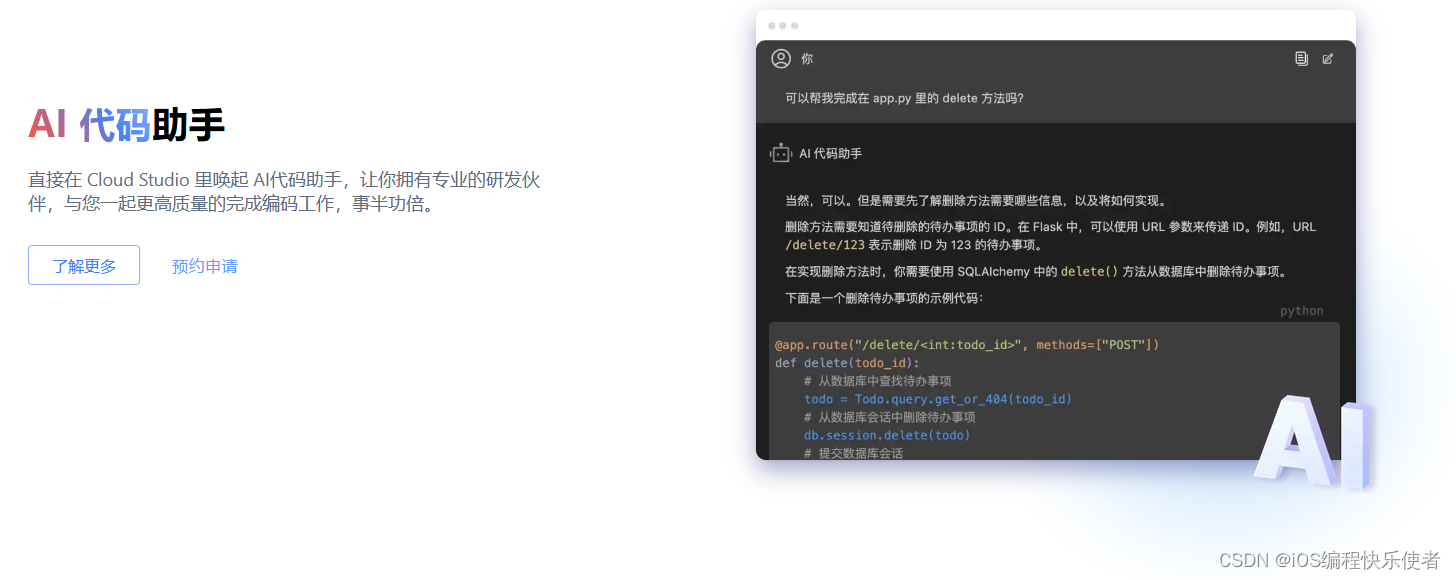Click the description paragraph starting 直接在 Cloud Studio

[x=284, y=192]
